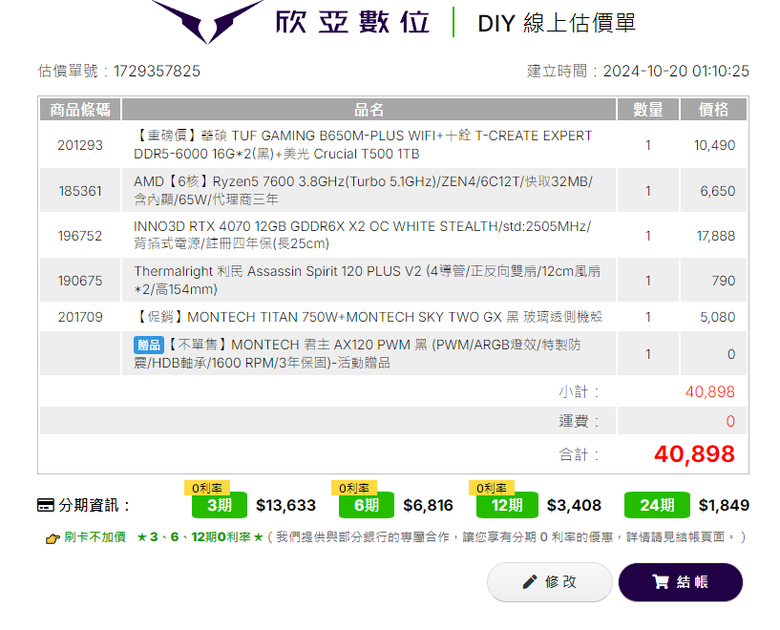Screen dimensions: 780x630
Task: Click the 6期 amount $6,816
Action: pos(428,506)
